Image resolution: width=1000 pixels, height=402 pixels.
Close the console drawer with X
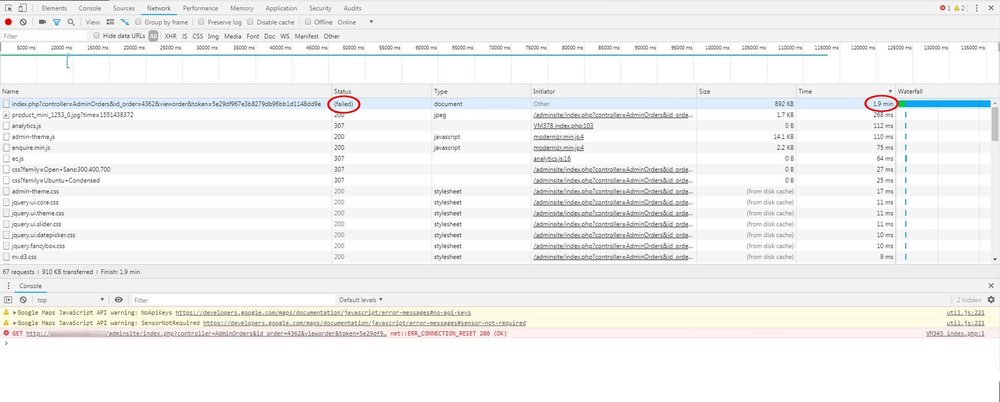(x=991, y=286)
